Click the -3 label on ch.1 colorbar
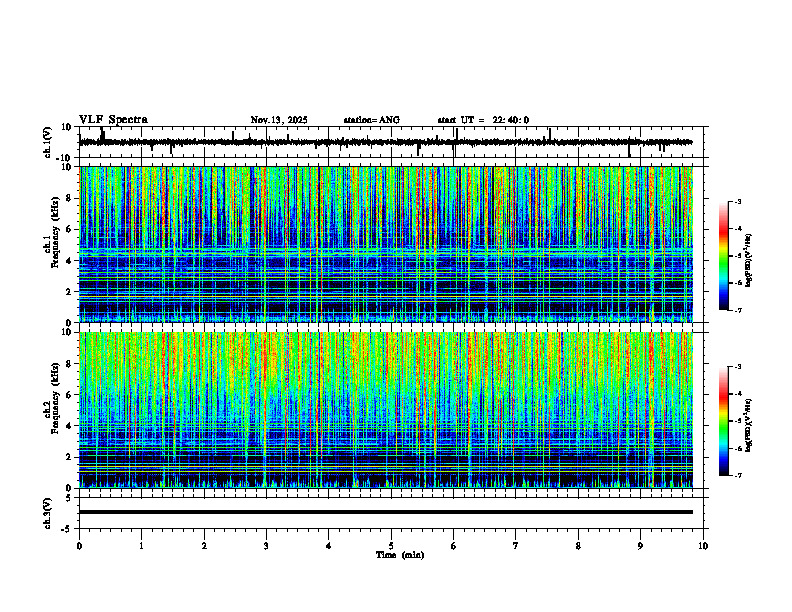 (738, 201)
